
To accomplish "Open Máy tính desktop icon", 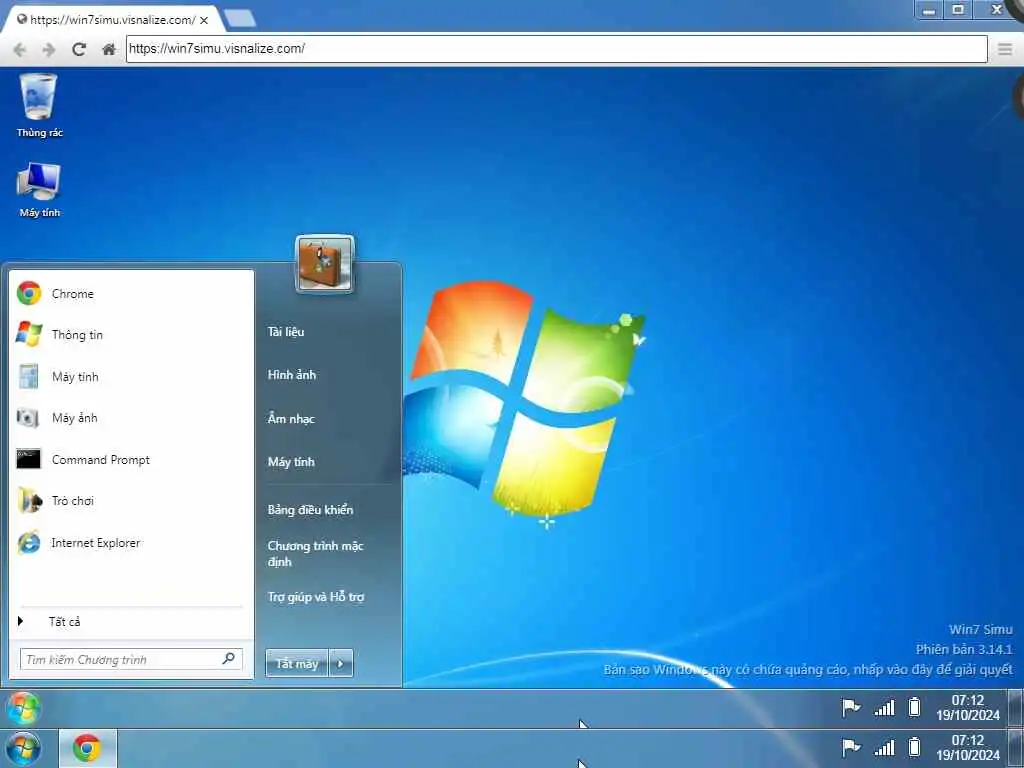I will [x=39, y=189].
